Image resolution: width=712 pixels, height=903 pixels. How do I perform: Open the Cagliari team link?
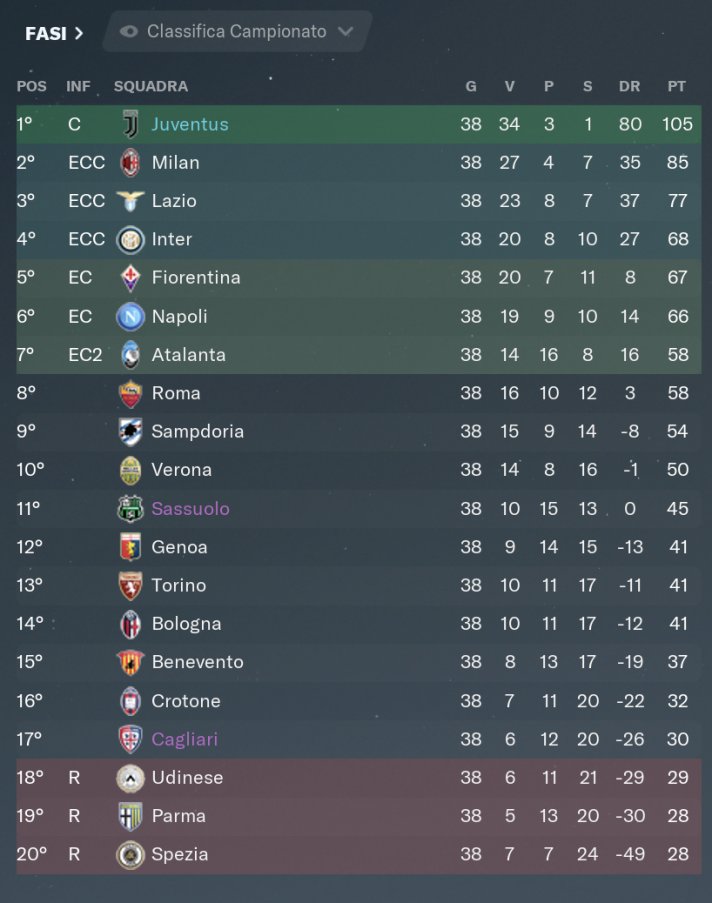click(x=185, y=739)
